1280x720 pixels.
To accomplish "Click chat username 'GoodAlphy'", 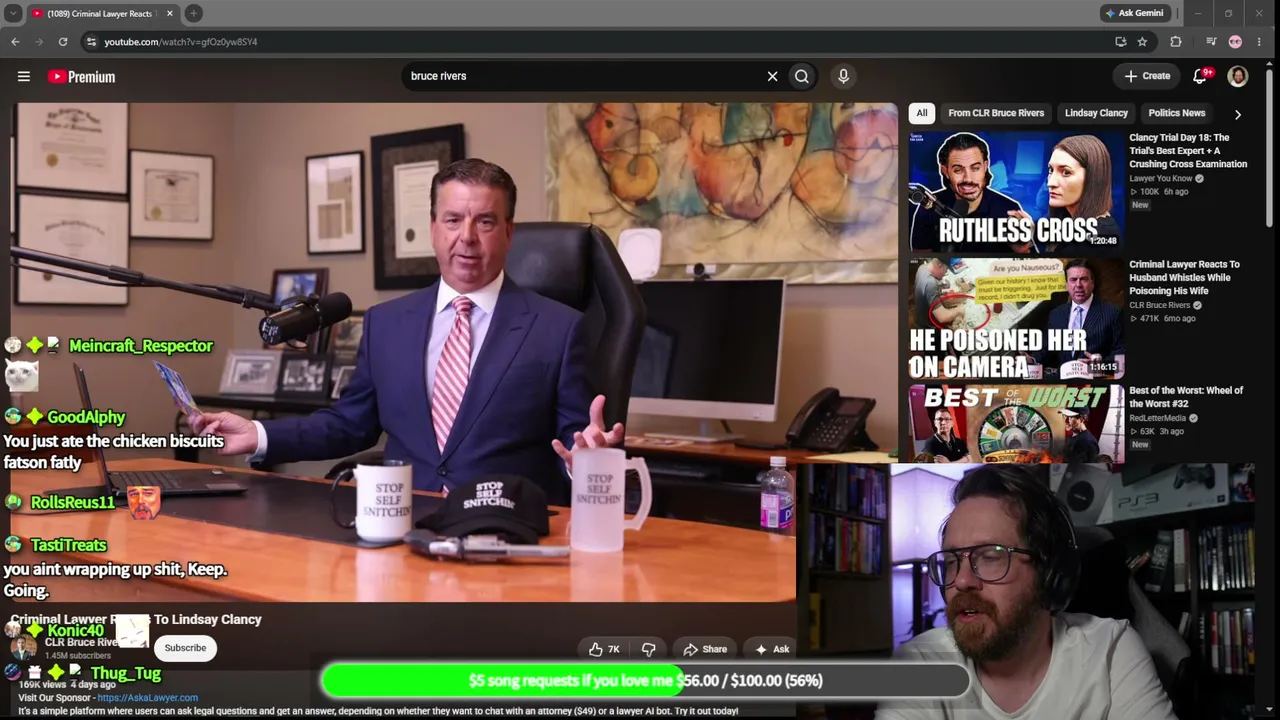I will point(86,417).
